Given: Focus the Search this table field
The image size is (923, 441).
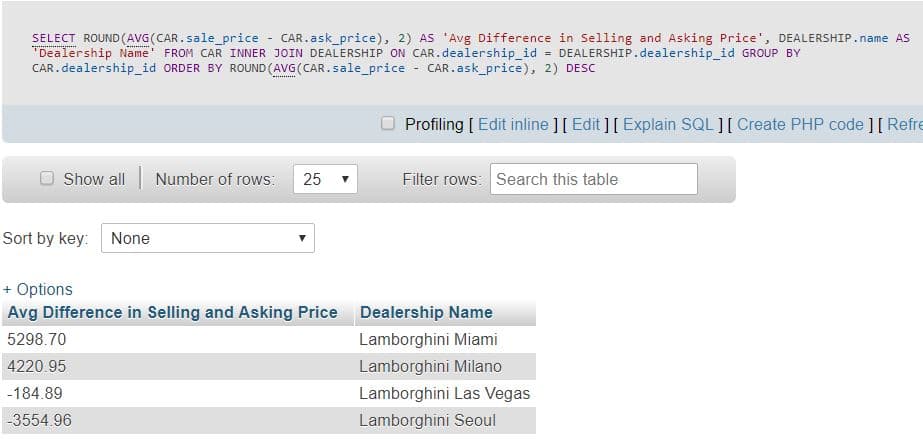Looking at the screenshot, I should pyautogui.click(x=593, y=179).
